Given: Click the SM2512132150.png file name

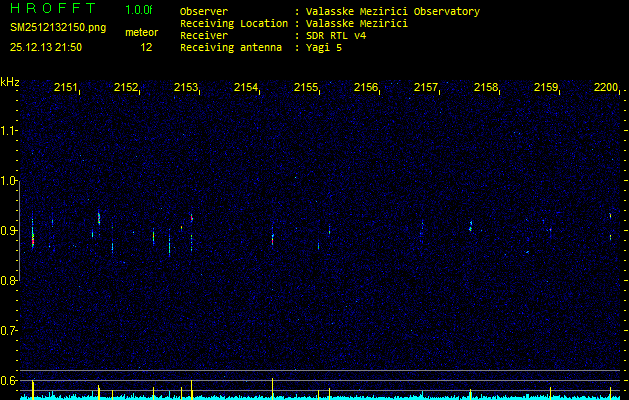Looking at the screenshot, I should pos(57,28).
